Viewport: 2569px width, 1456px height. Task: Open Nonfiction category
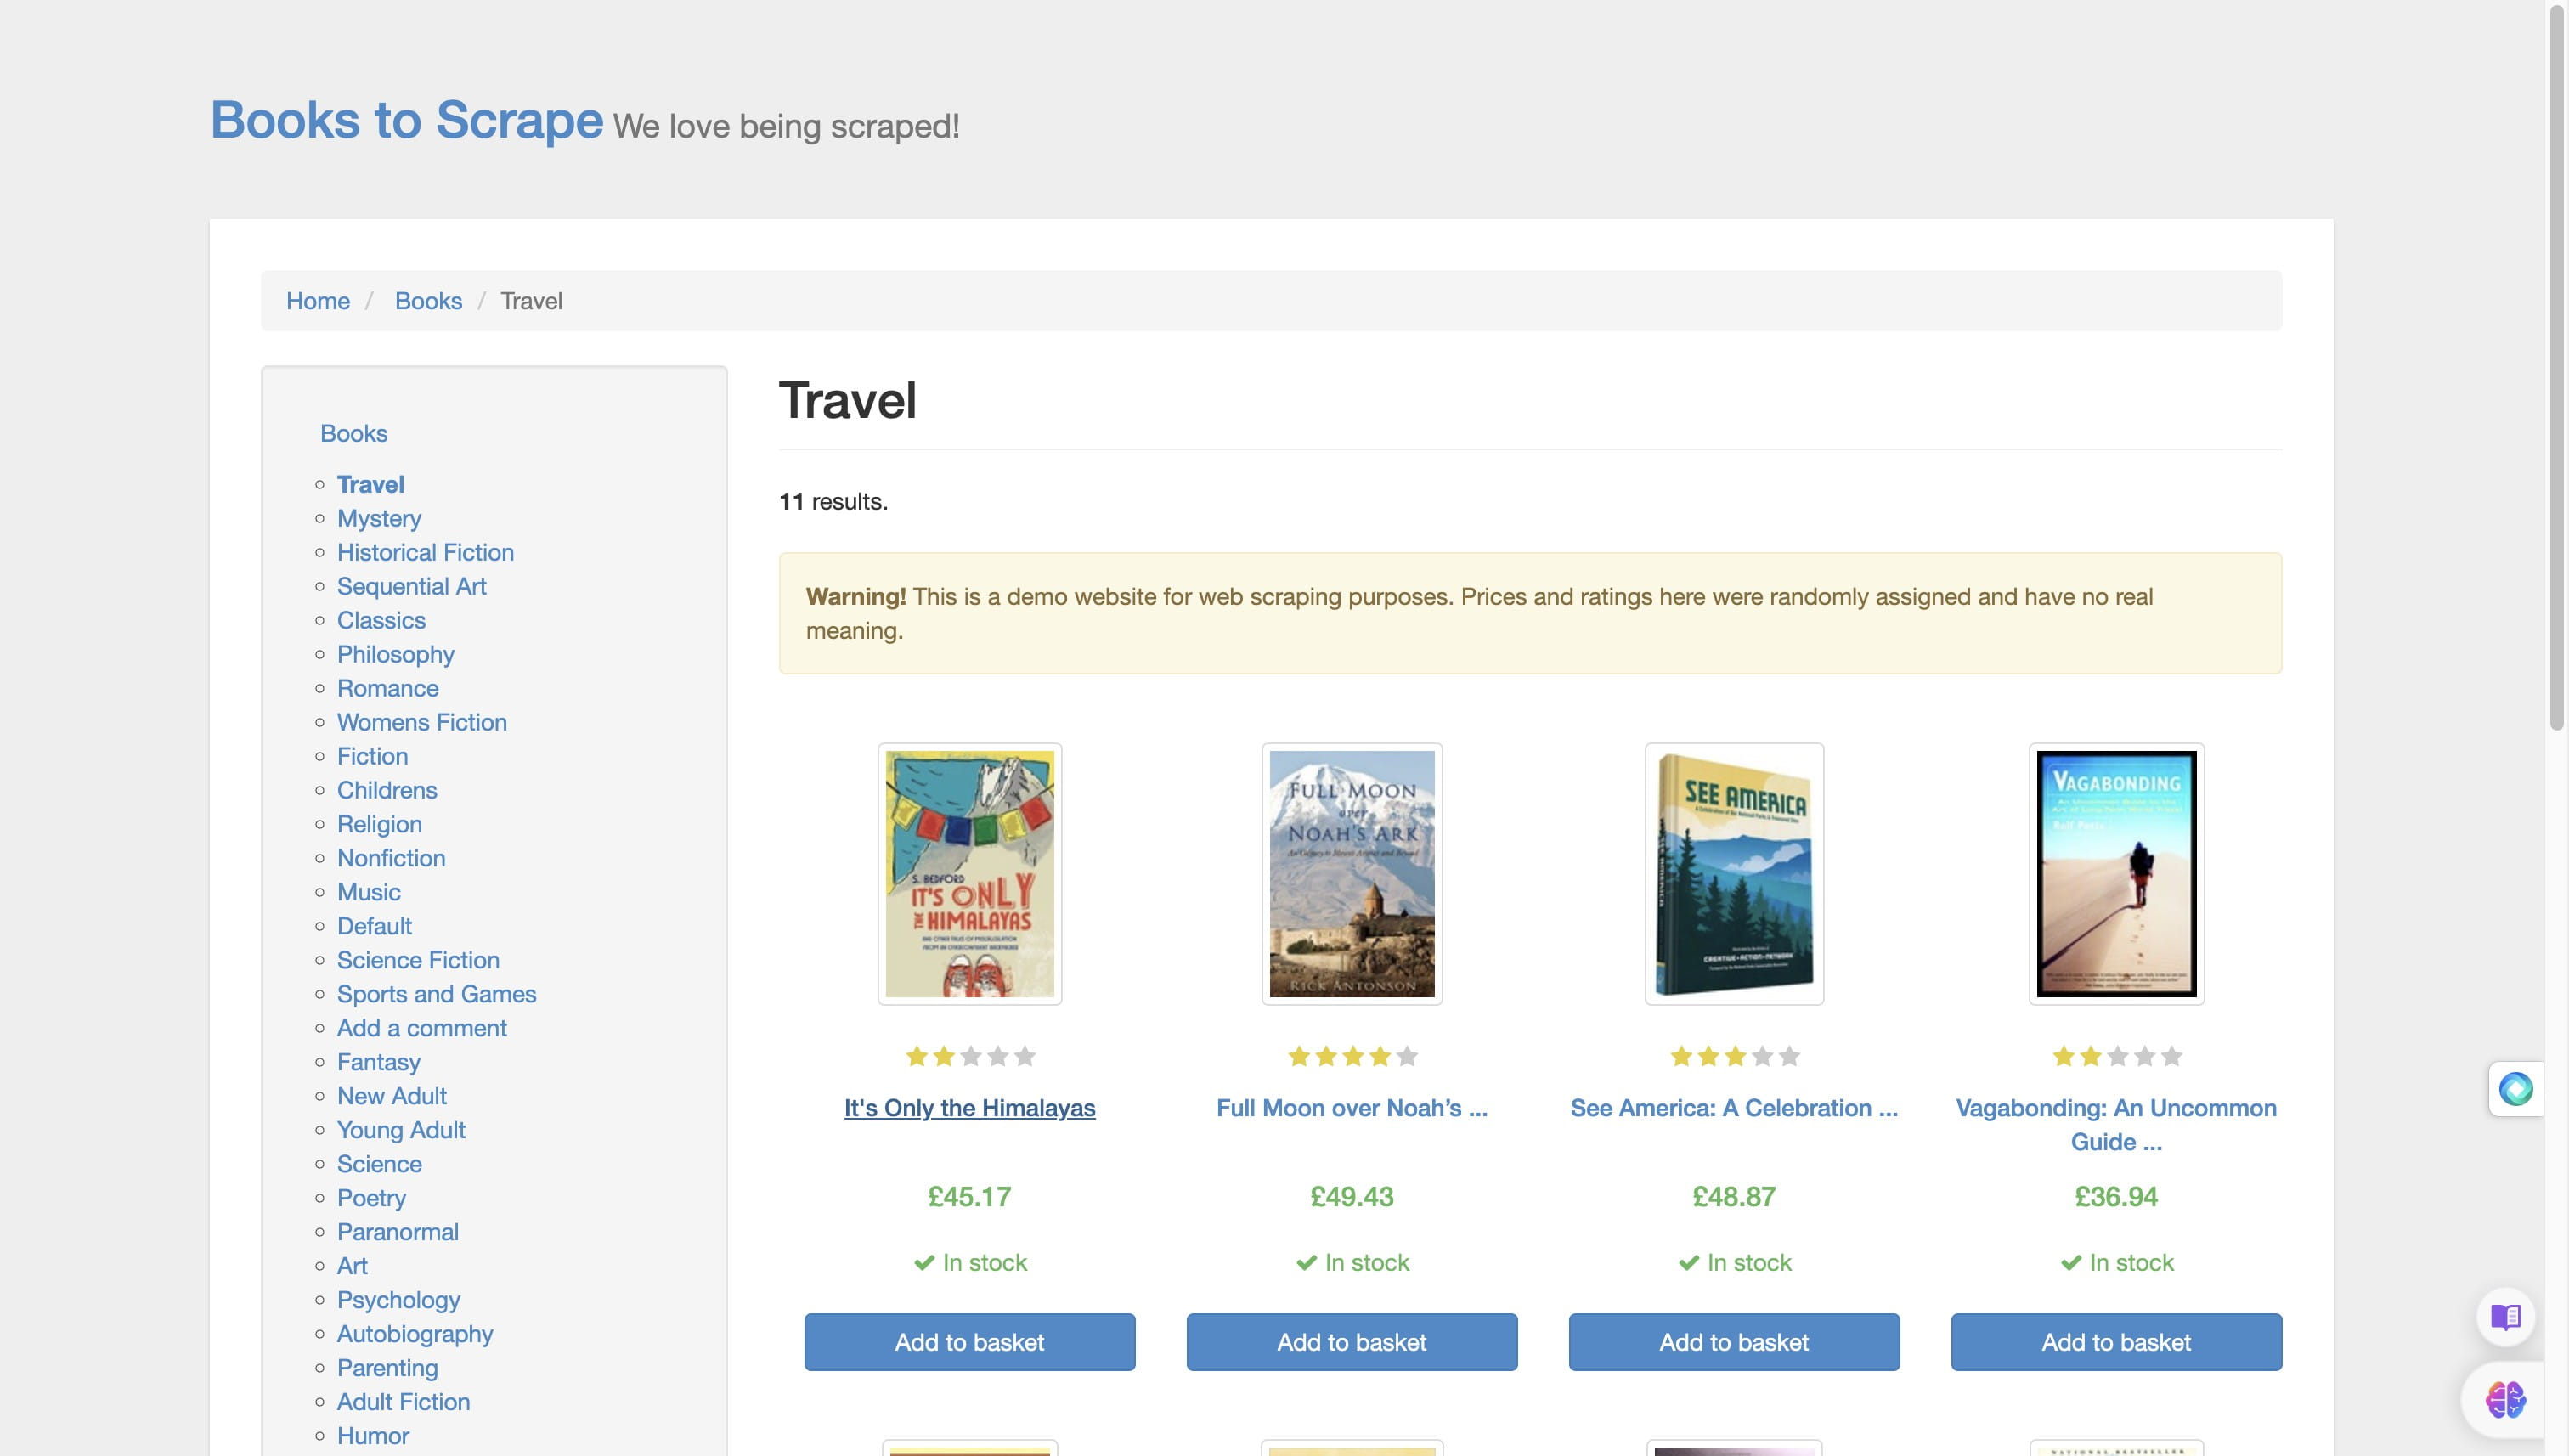[x=391, y=858]
